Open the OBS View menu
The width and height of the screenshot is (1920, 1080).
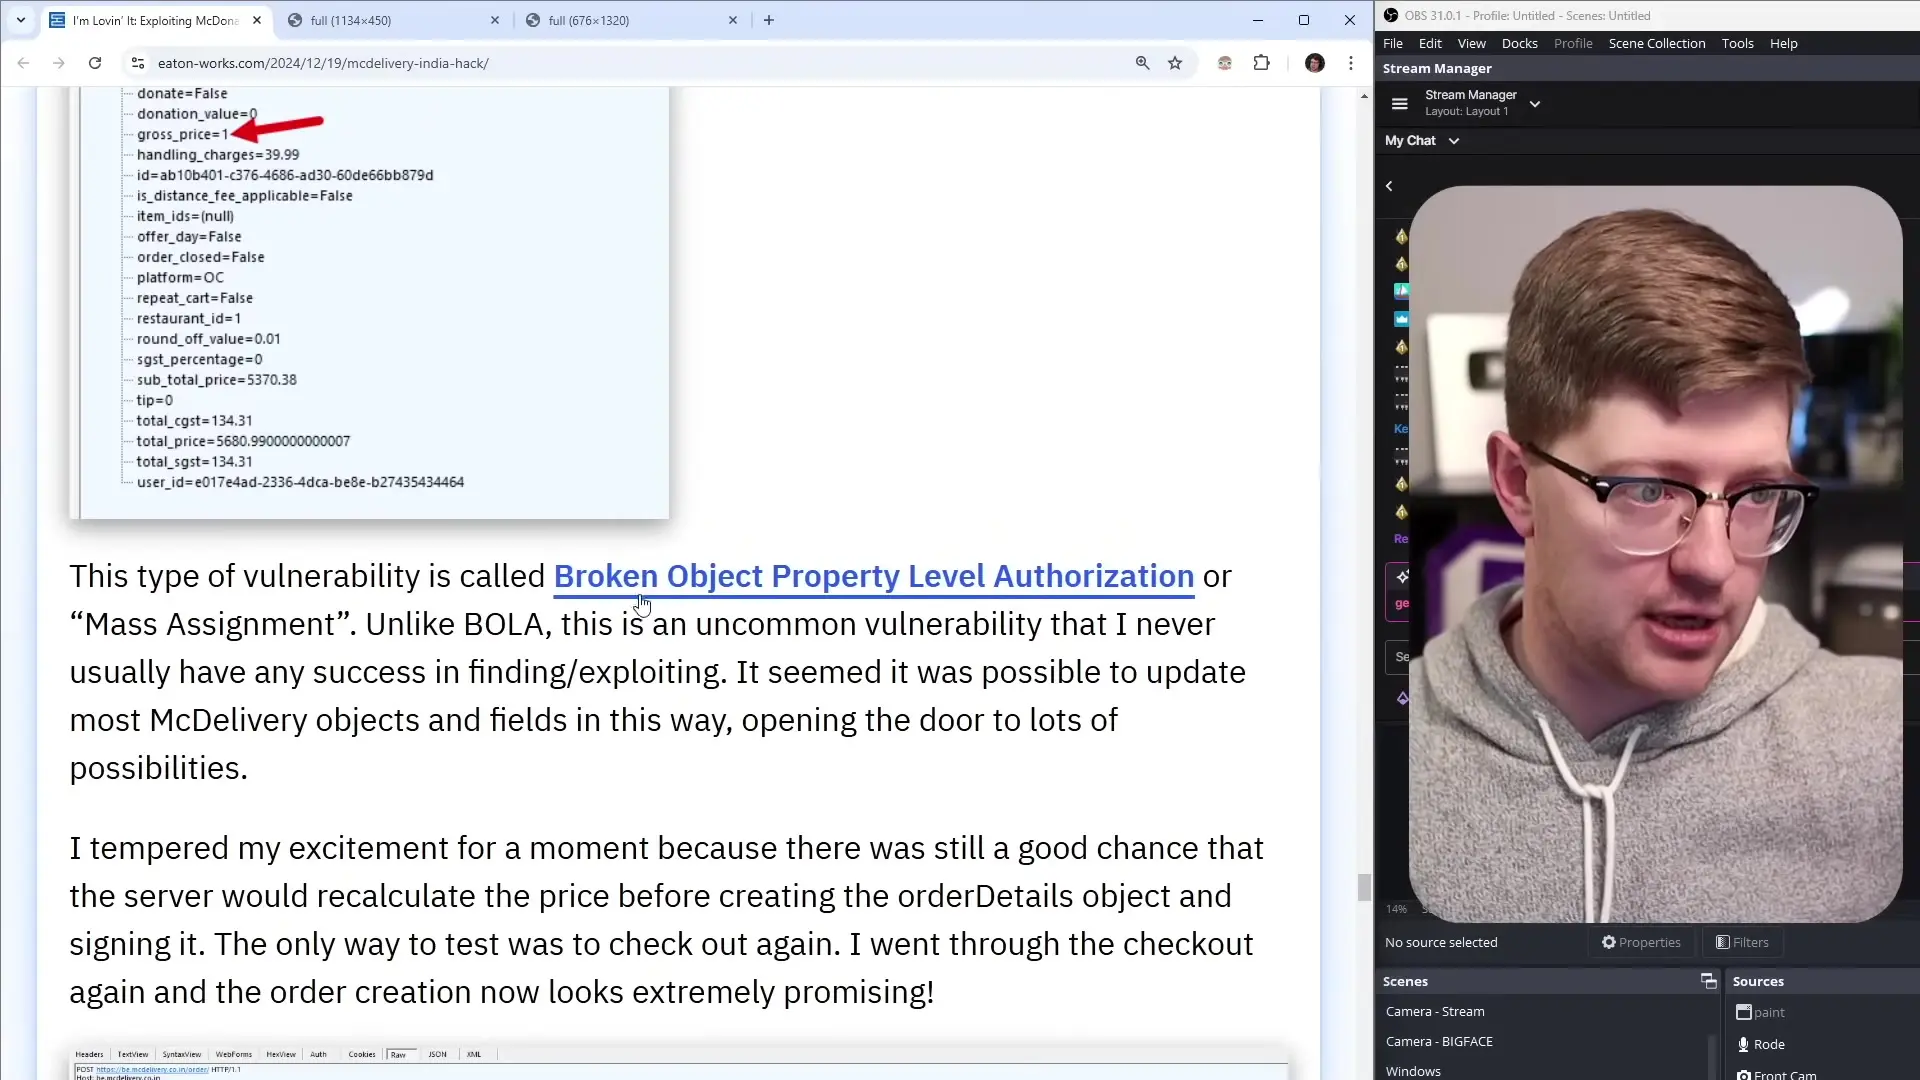(x=1471, y=43)
